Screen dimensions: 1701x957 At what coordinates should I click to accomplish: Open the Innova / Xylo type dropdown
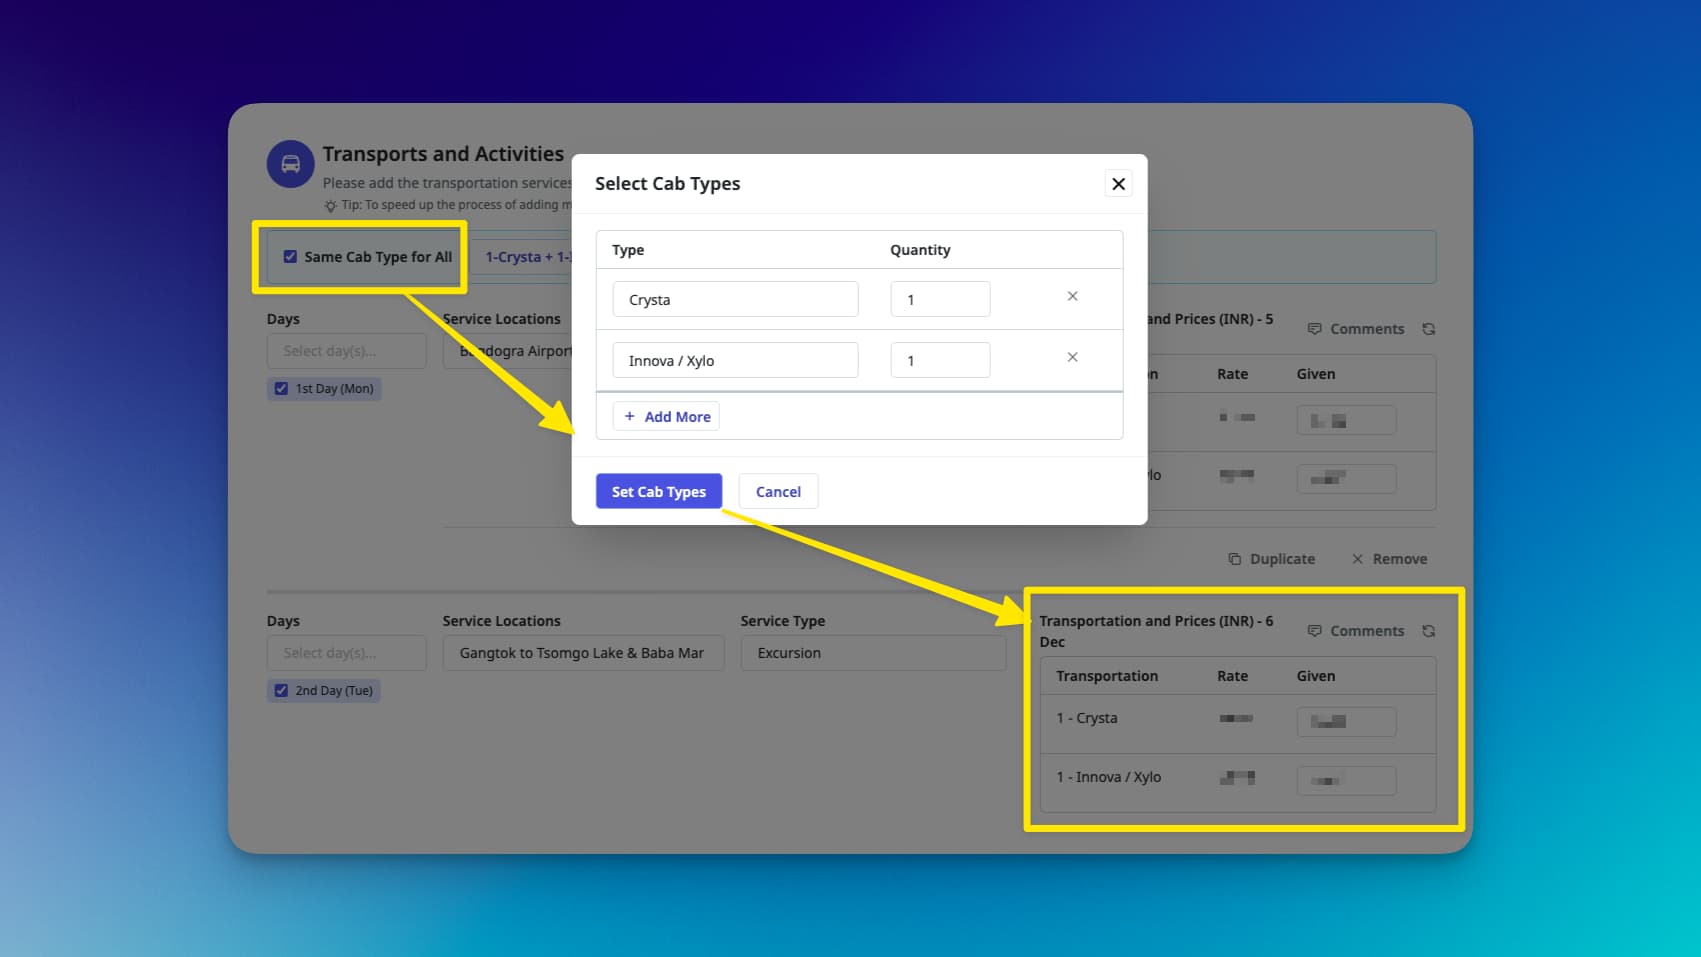[735, 361]
